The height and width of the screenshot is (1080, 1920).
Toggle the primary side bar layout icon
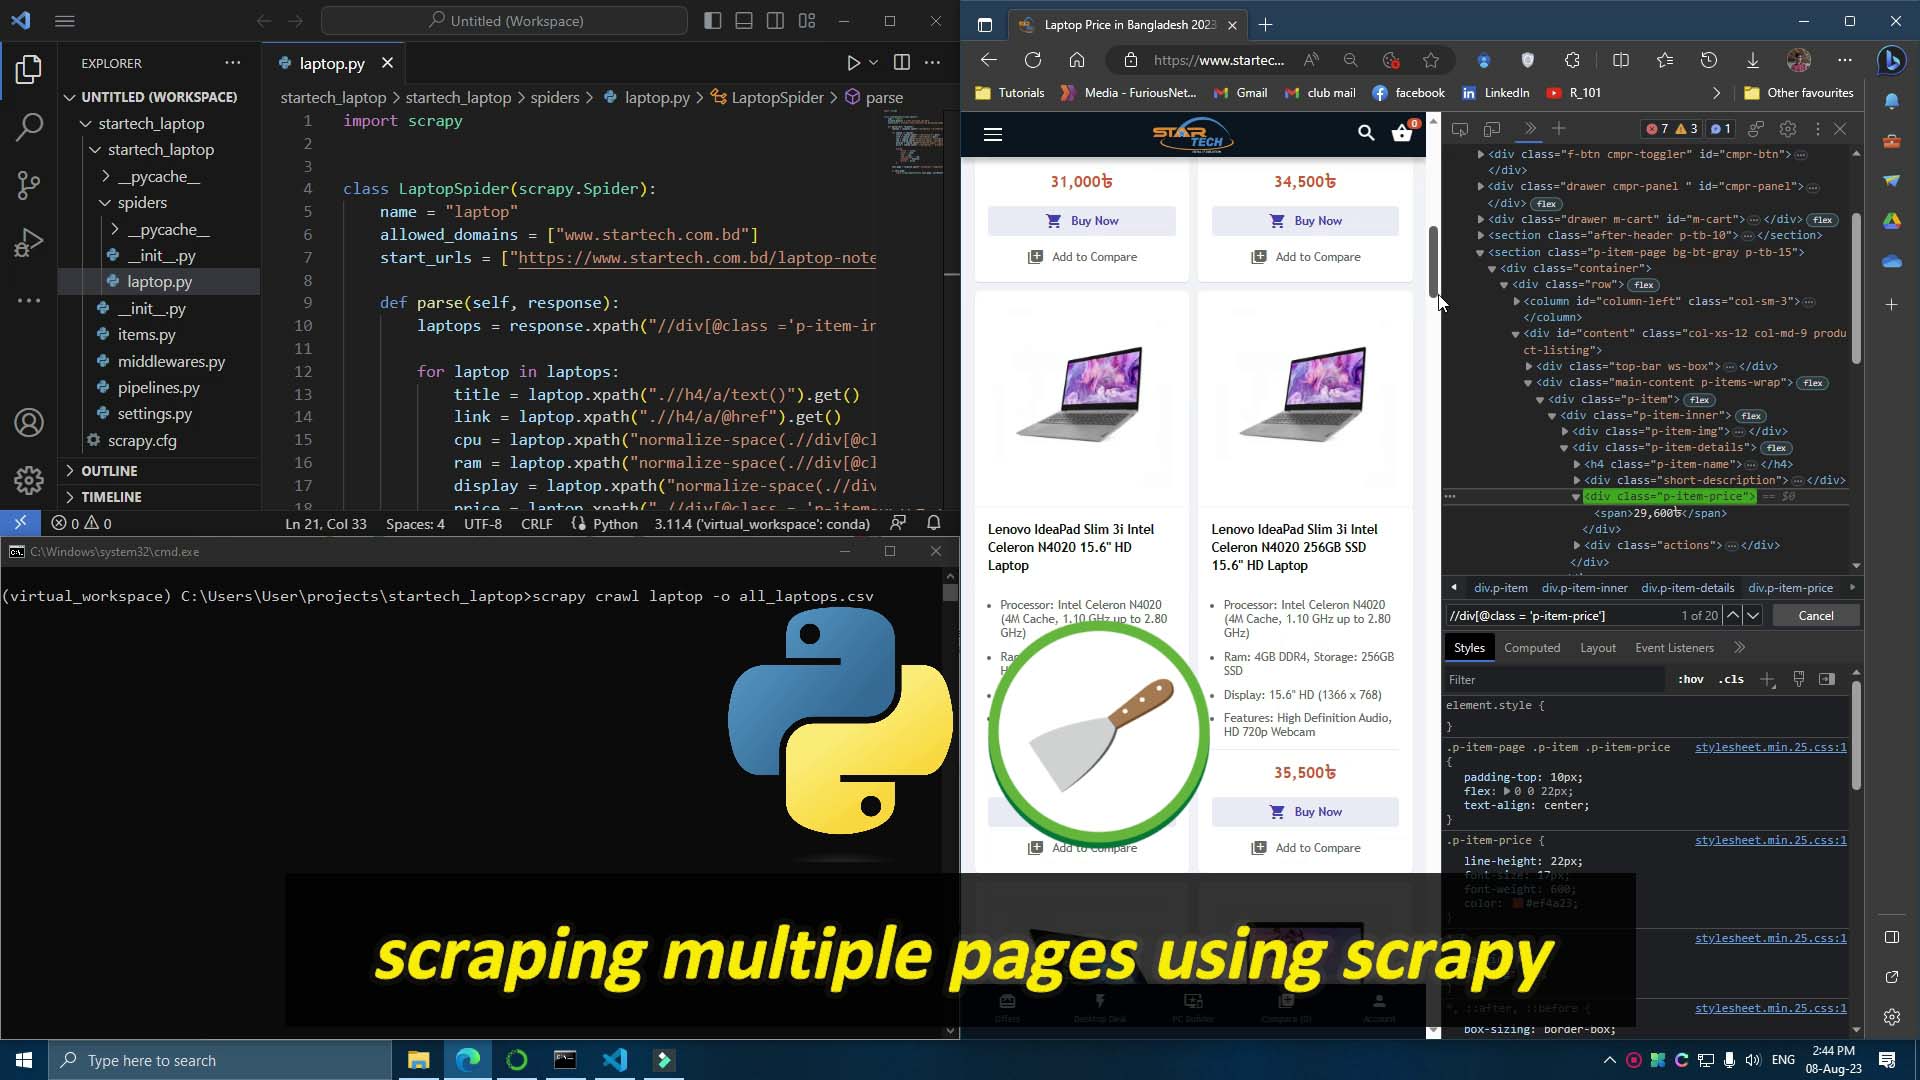pyautogui.click(x=713, y=21)
